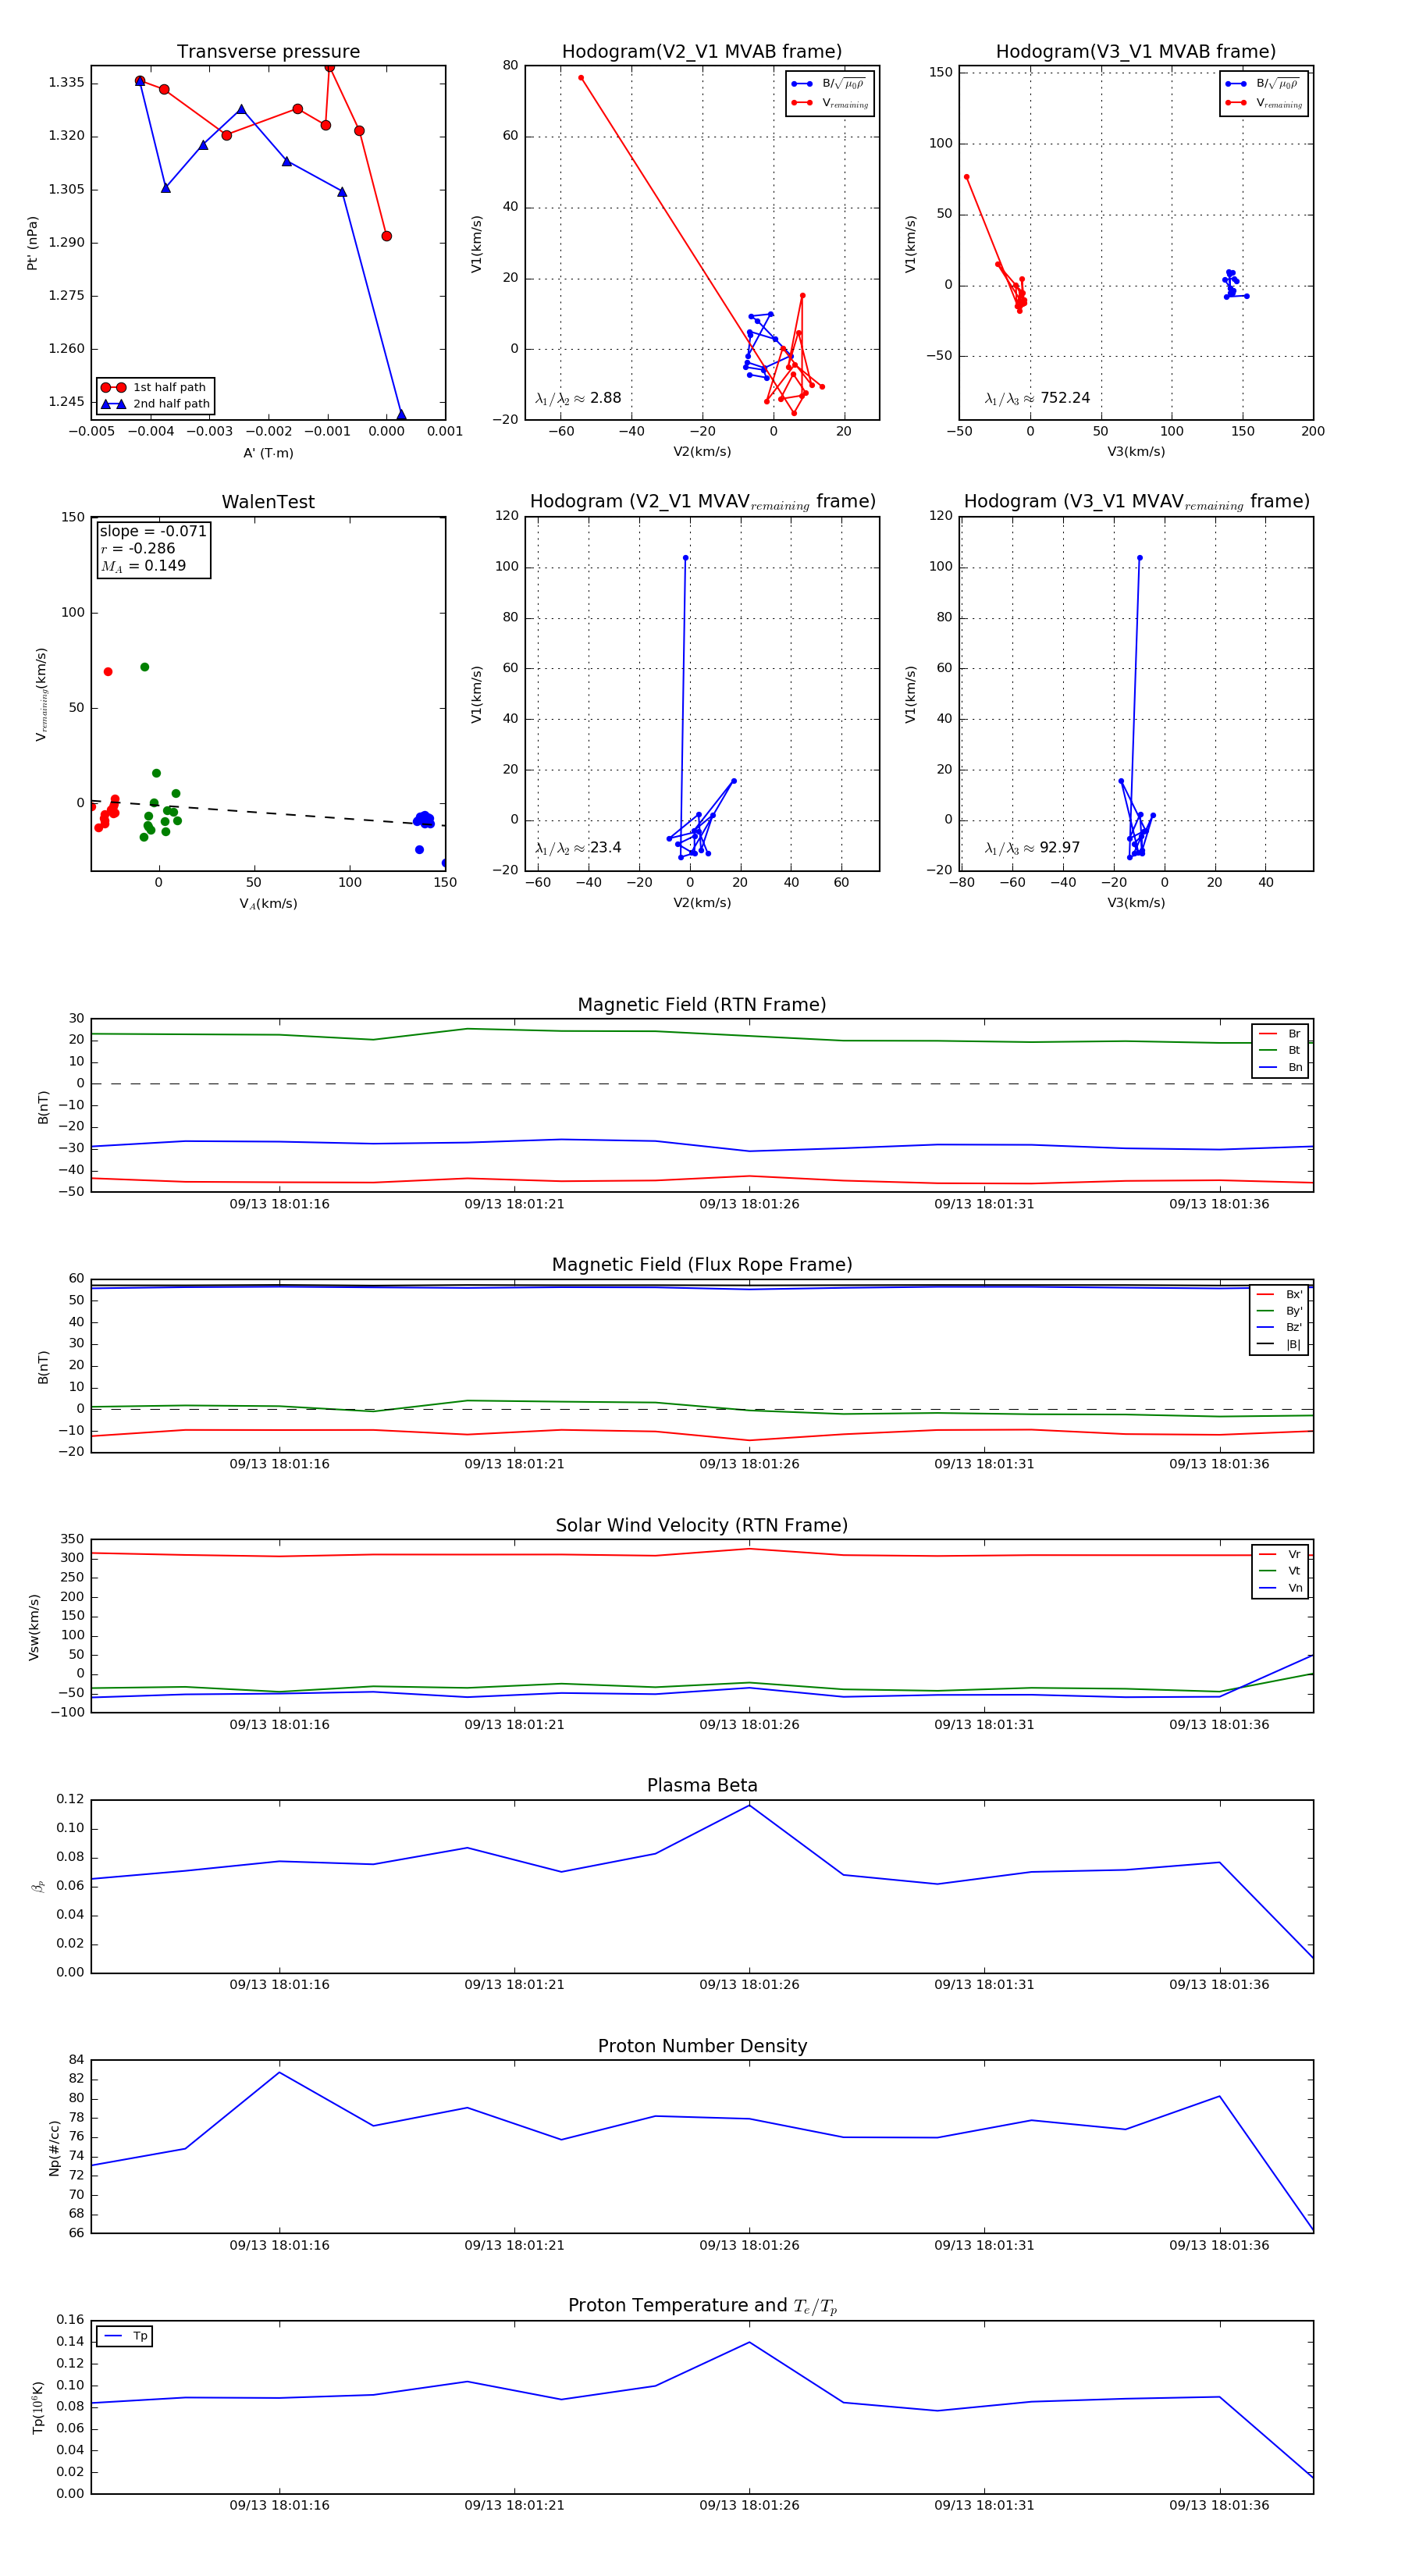Select the 'Hodogram(V3_V1 MVAB frame)' title
This screenshot has width=1405, height=2576.
pyautogui.click(x=1136, y=52)
